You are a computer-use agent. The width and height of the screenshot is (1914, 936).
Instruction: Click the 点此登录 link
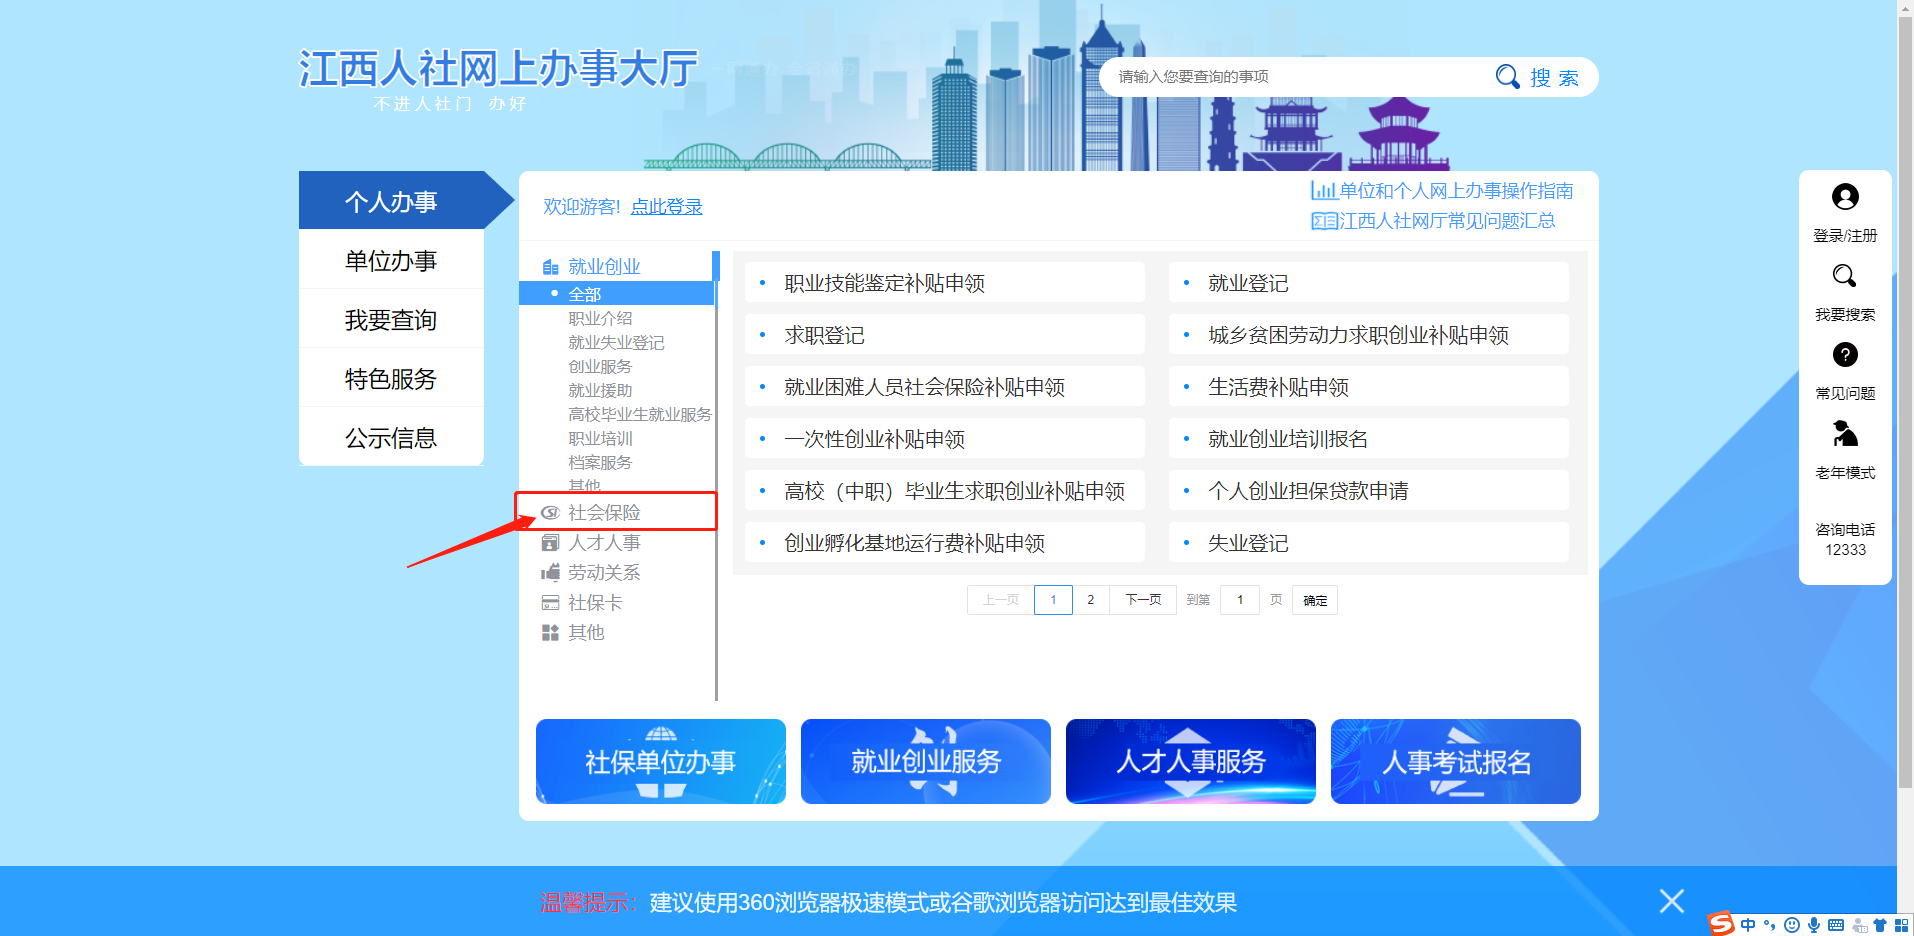click(666, 207)
